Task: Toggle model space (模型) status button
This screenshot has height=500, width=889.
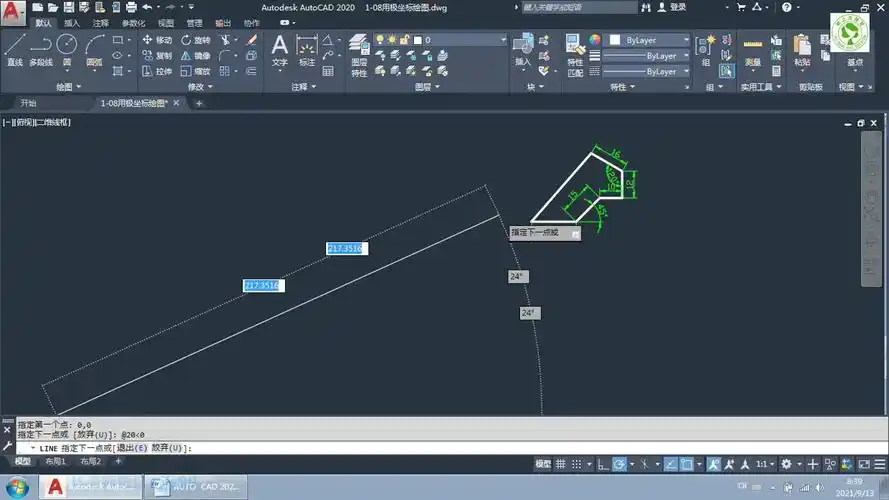Action: click(x=542, y=464)
